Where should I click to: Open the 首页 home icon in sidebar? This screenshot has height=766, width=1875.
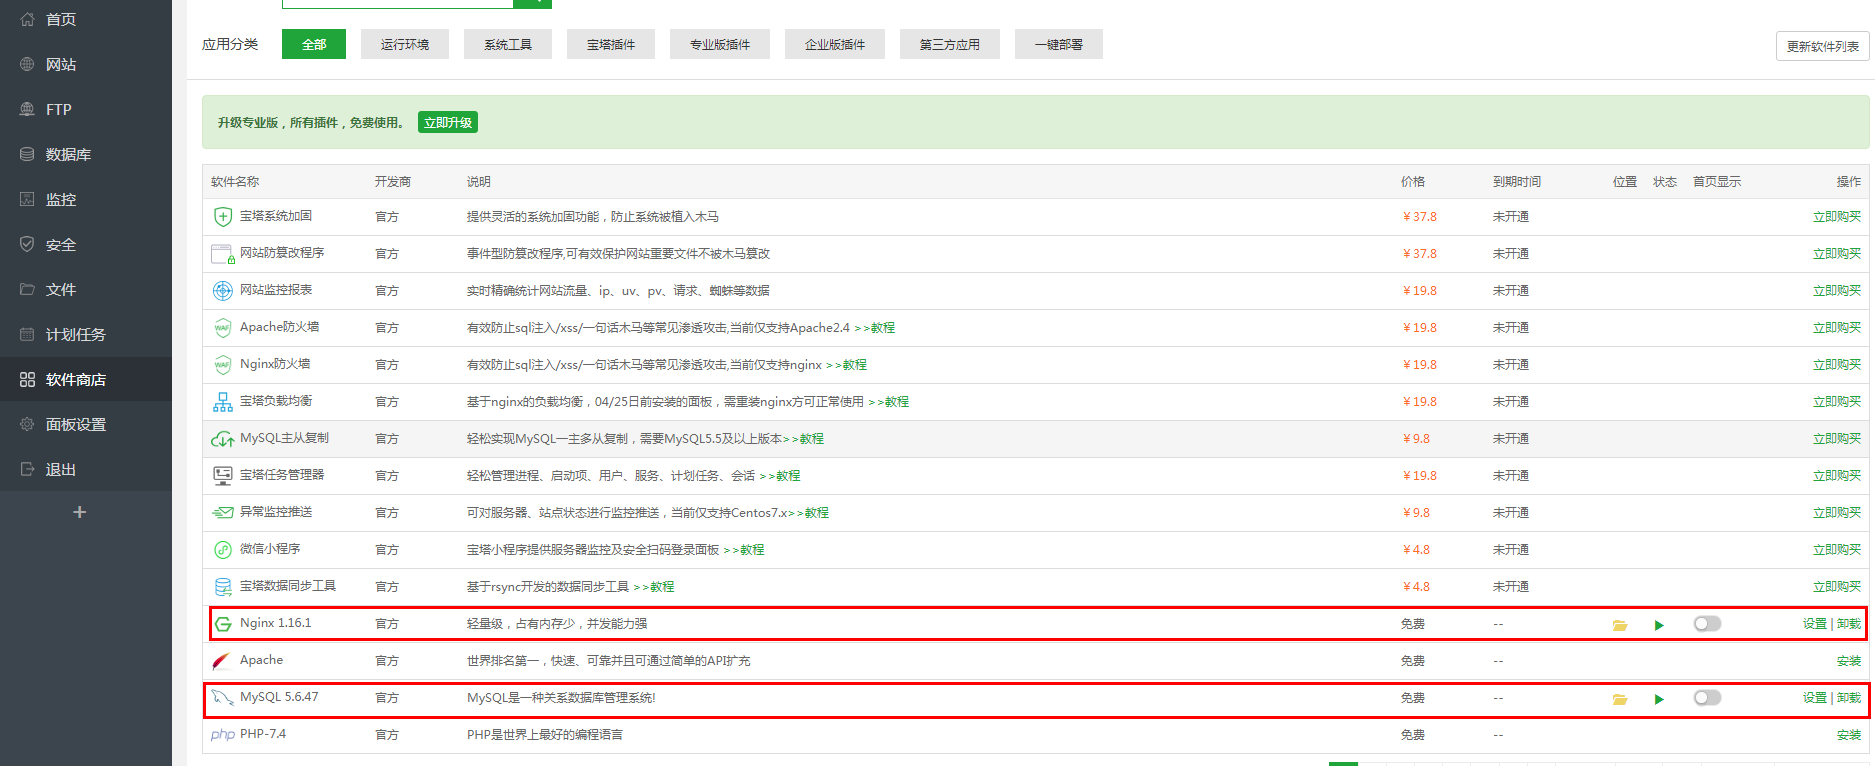pos(27,19)
